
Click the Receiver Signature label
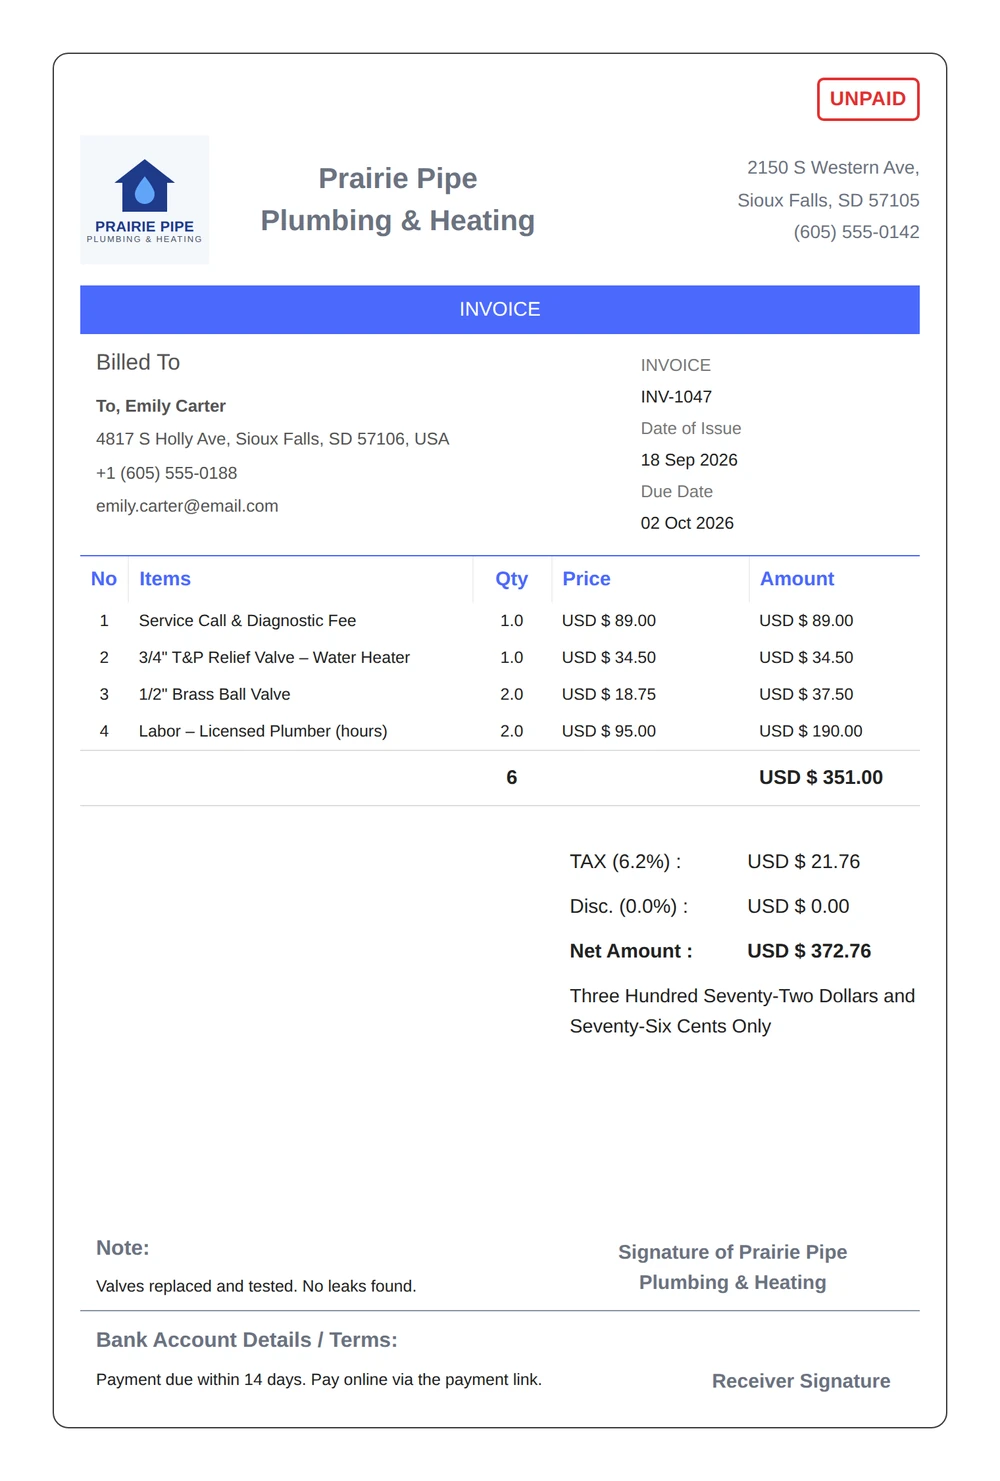801,1381
